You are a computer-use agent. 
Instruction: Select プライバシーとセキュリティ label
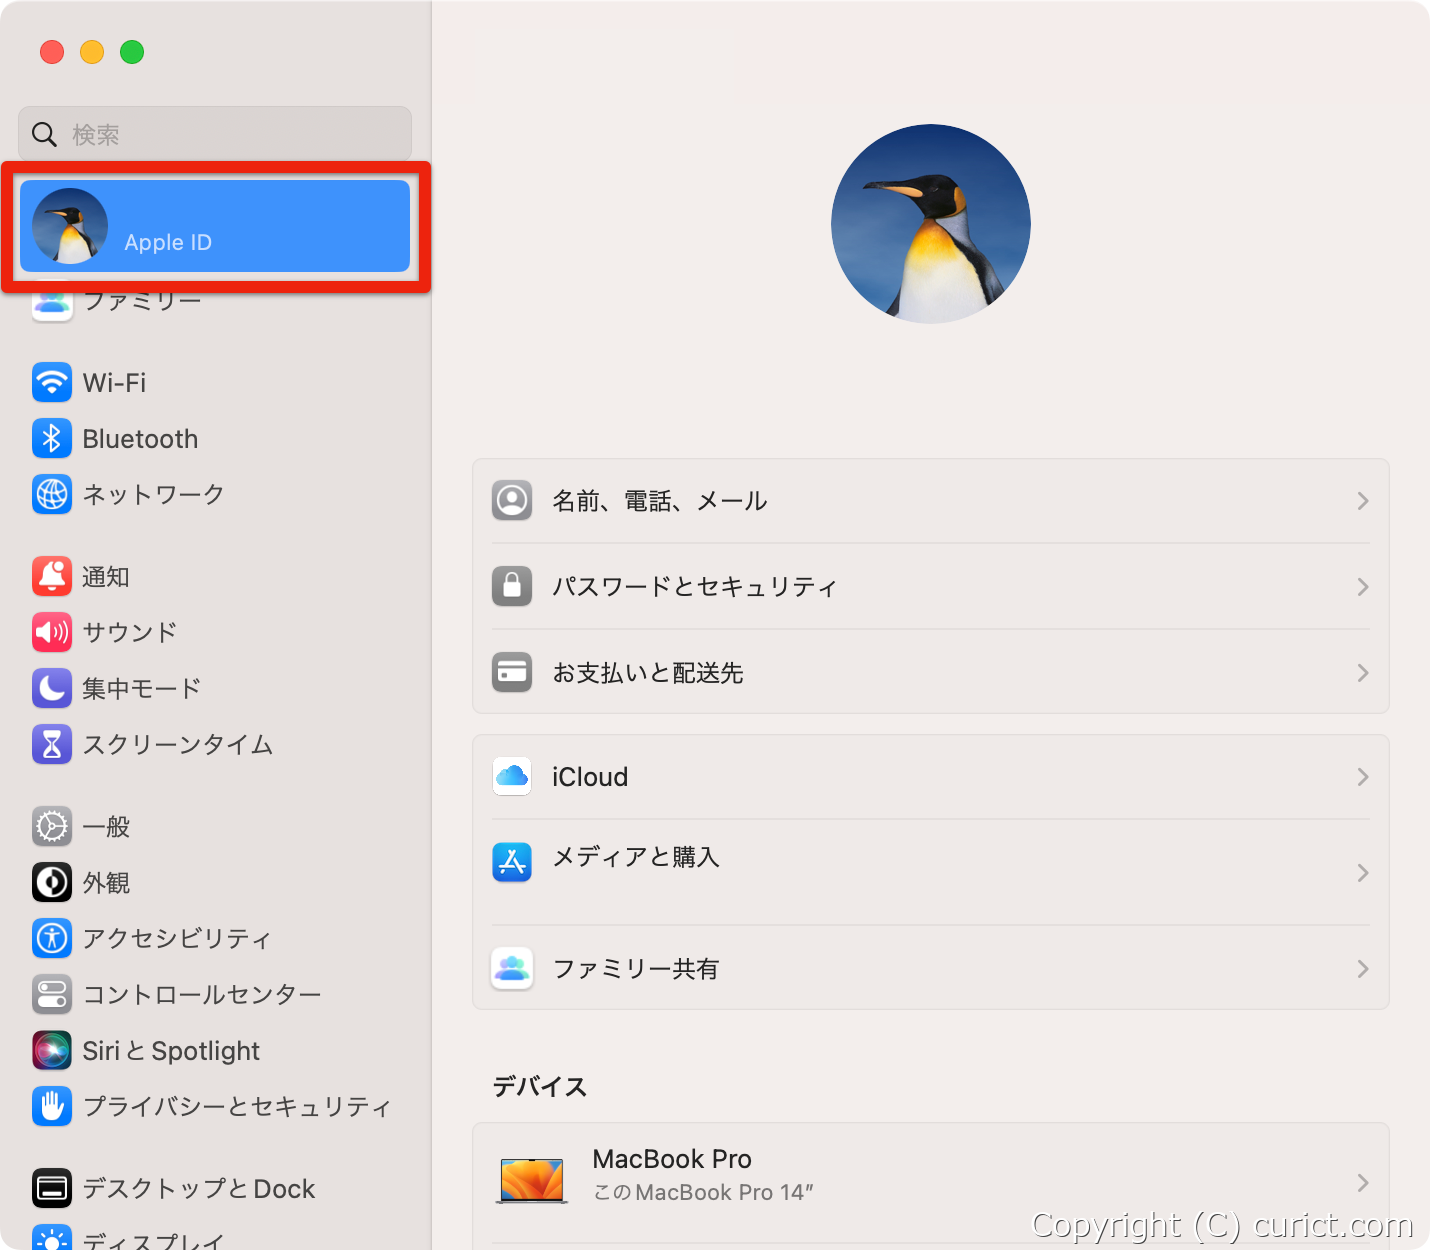point(237,1106)
